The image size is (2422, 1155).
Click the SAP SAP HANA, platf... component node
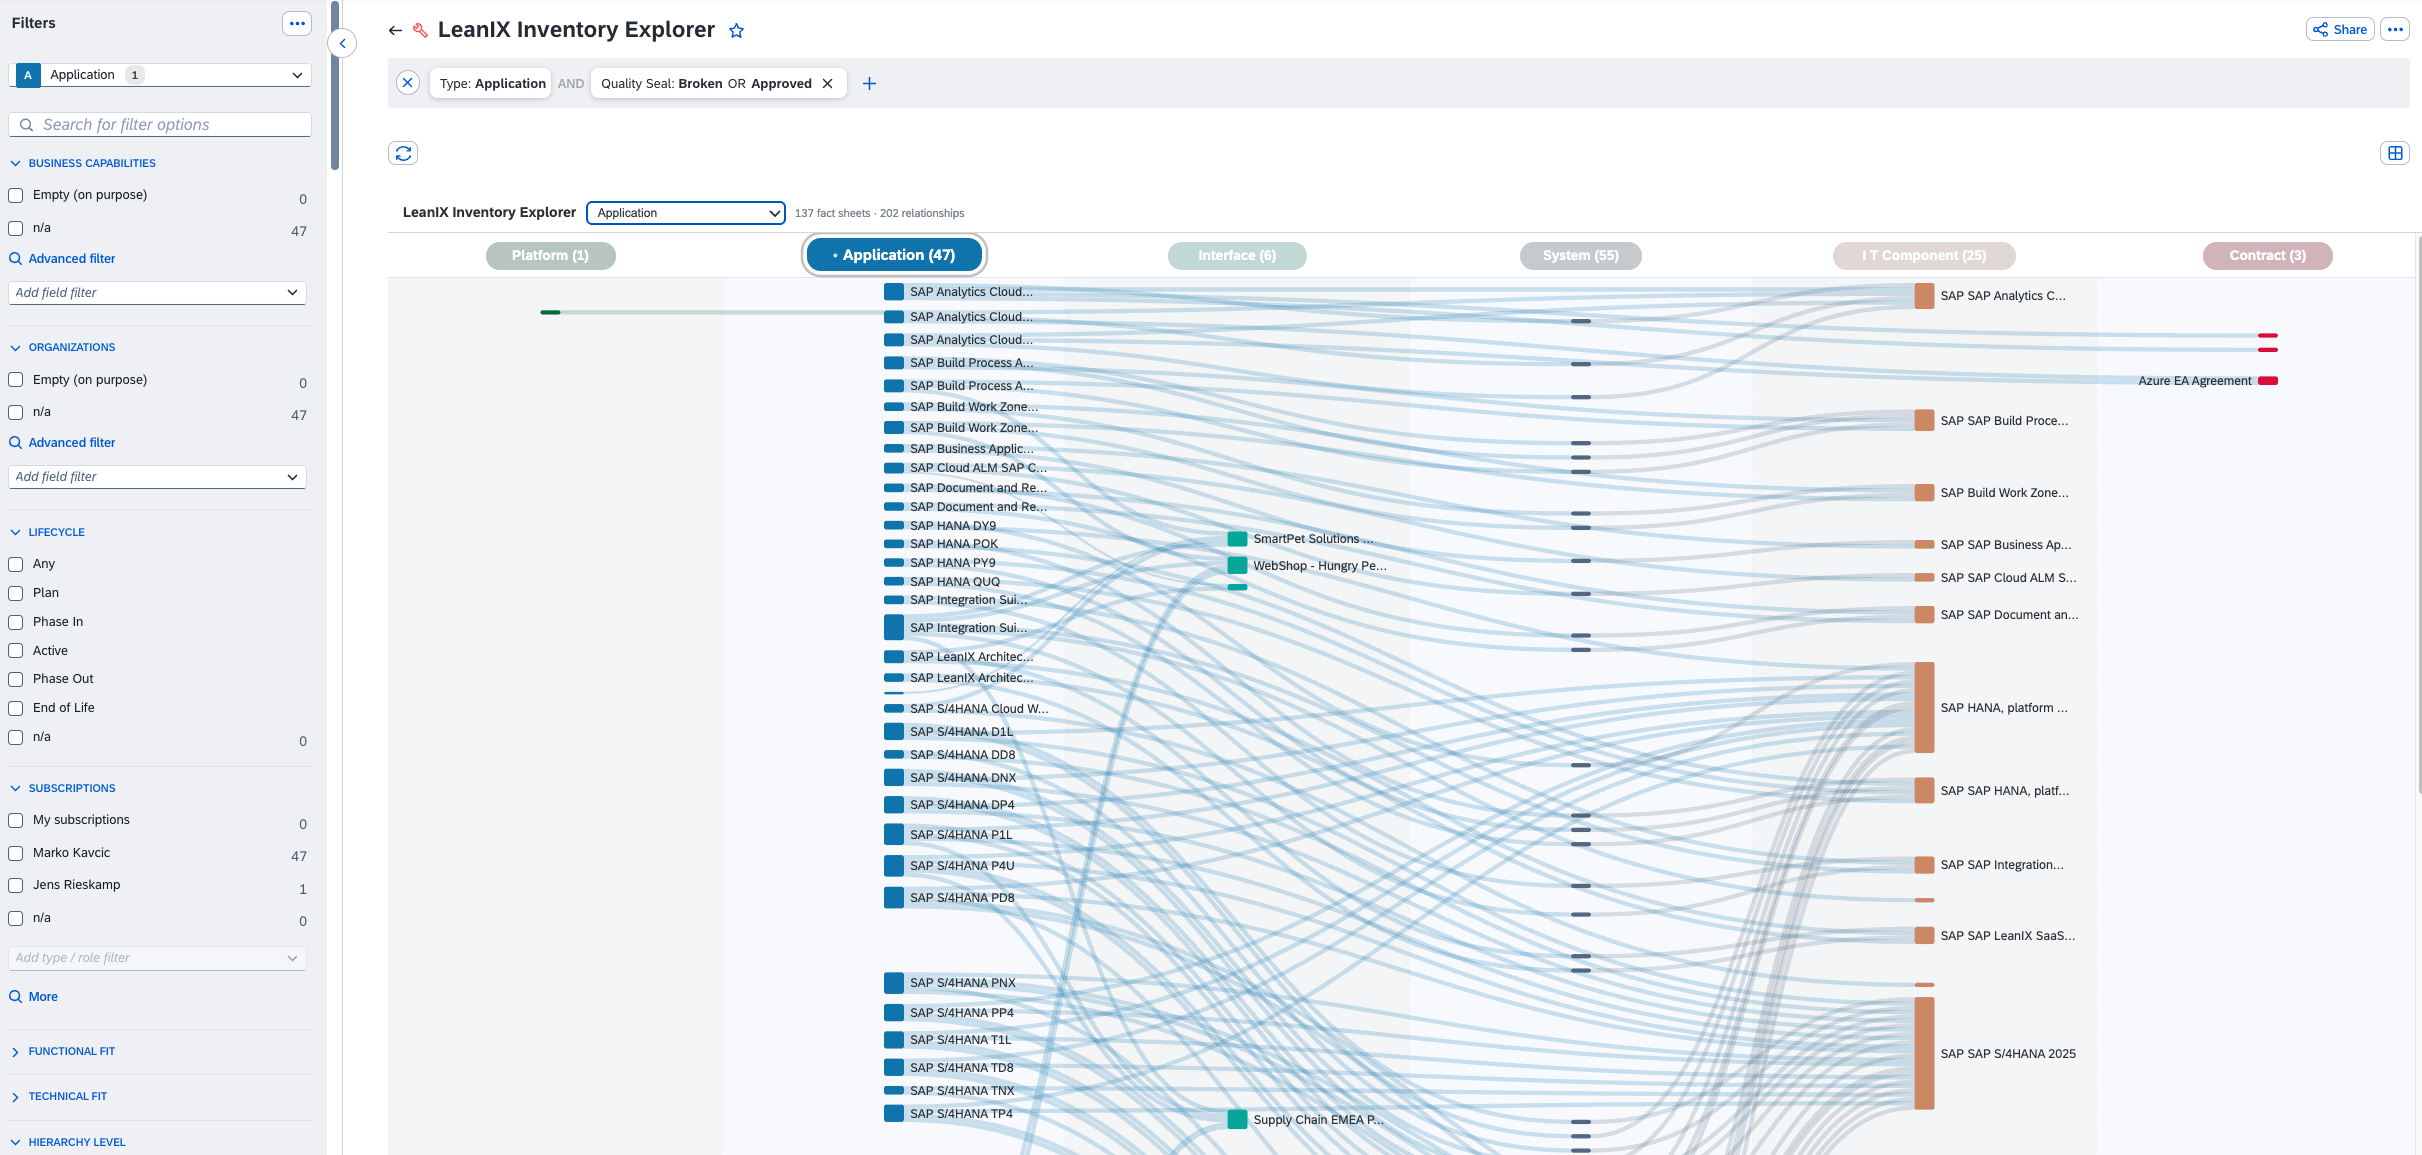coord(1924,791)
